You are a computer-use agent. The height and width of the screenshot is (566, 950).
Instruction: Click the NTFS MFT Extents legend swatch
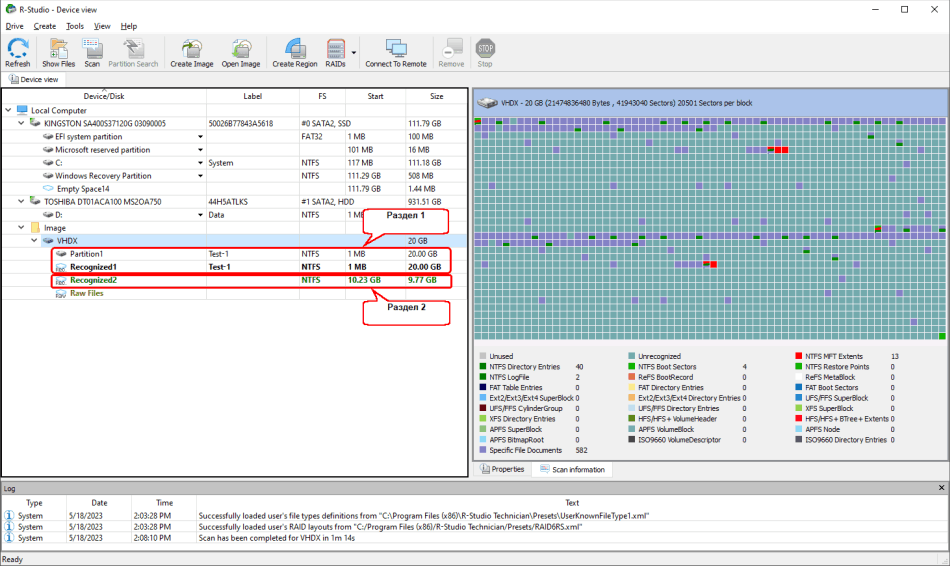click(799, 356)
